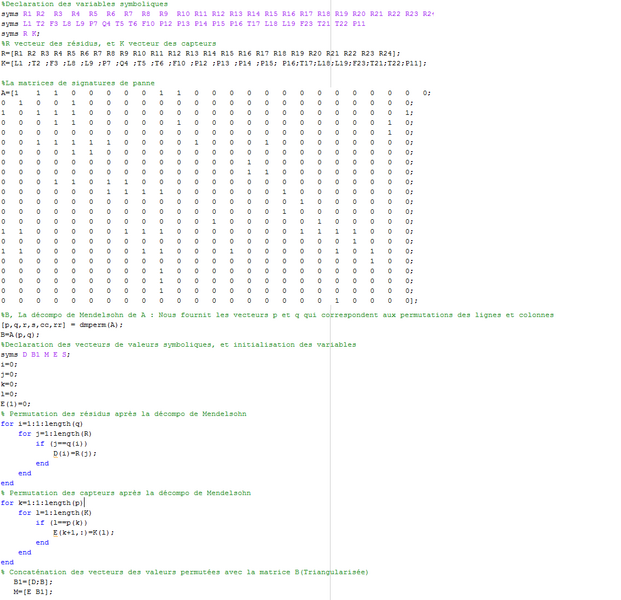Click the 'R=[R1 R2 R3' vector definition line
Image resolution: width=621 pixels, height=600 pixels.
tap(100, 52)
